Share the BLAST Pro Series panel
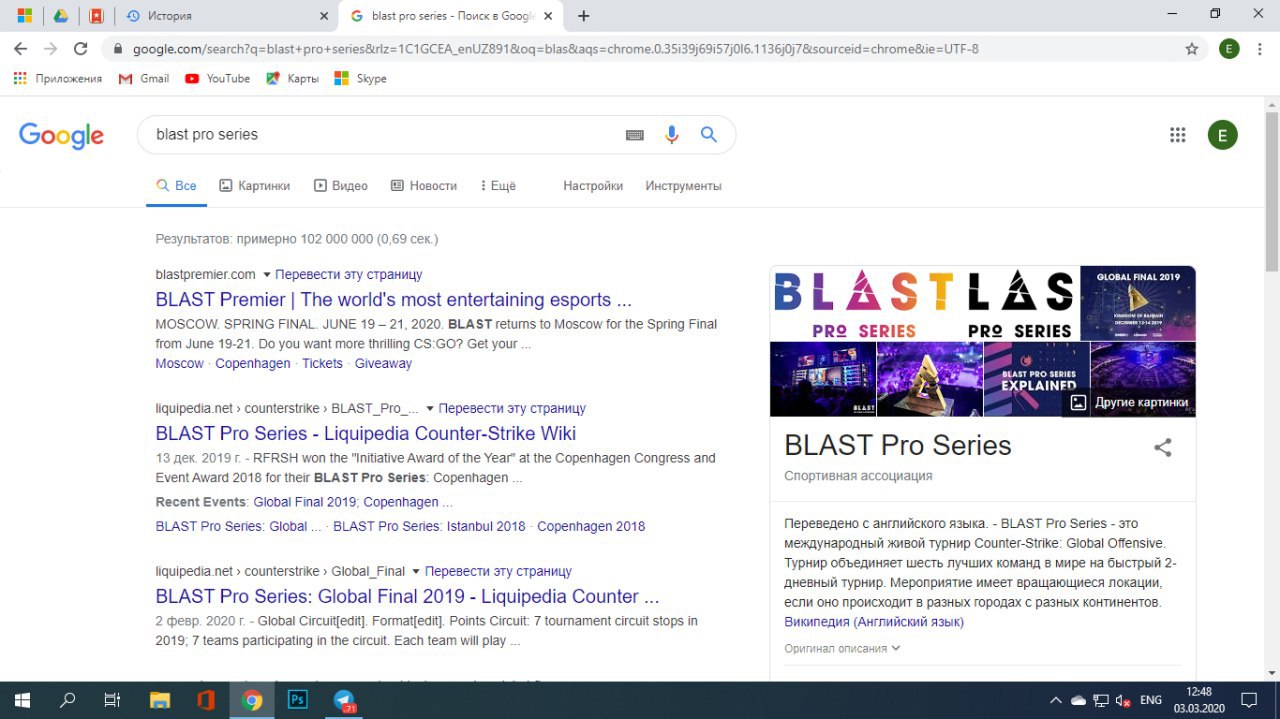The height and width of the screenshot is (719, 1280). click(1163, 447)
